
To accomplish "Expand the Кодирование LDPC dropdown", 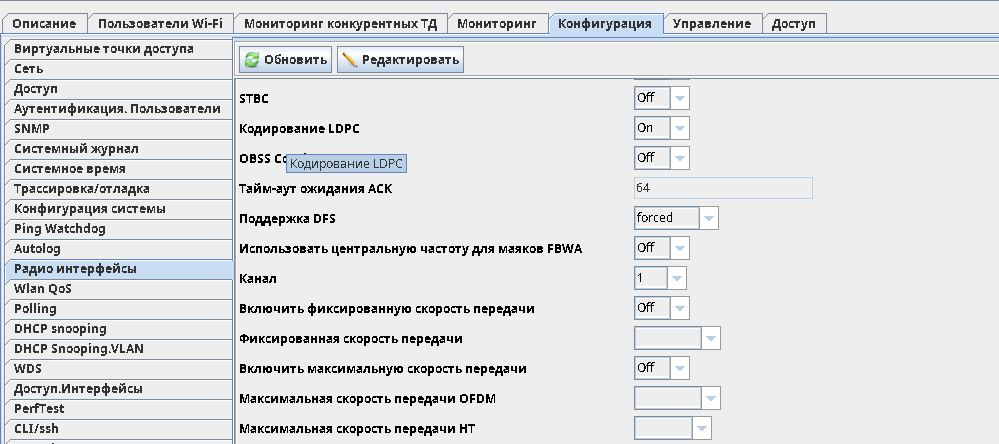I will 680,128.
